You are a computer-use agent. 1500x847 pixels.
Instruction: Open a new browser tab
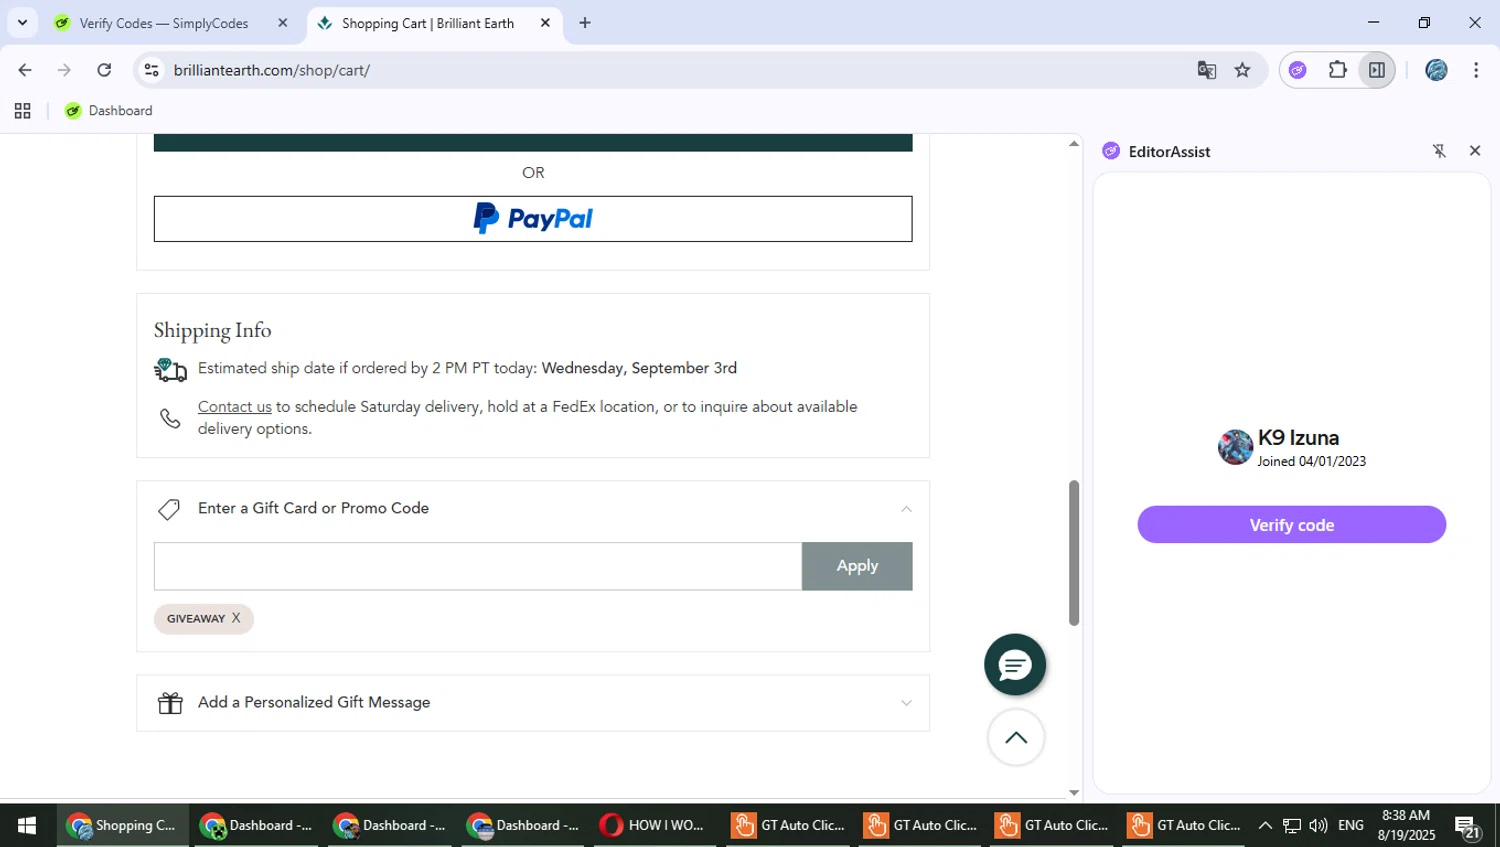click(x=585, y=23)
